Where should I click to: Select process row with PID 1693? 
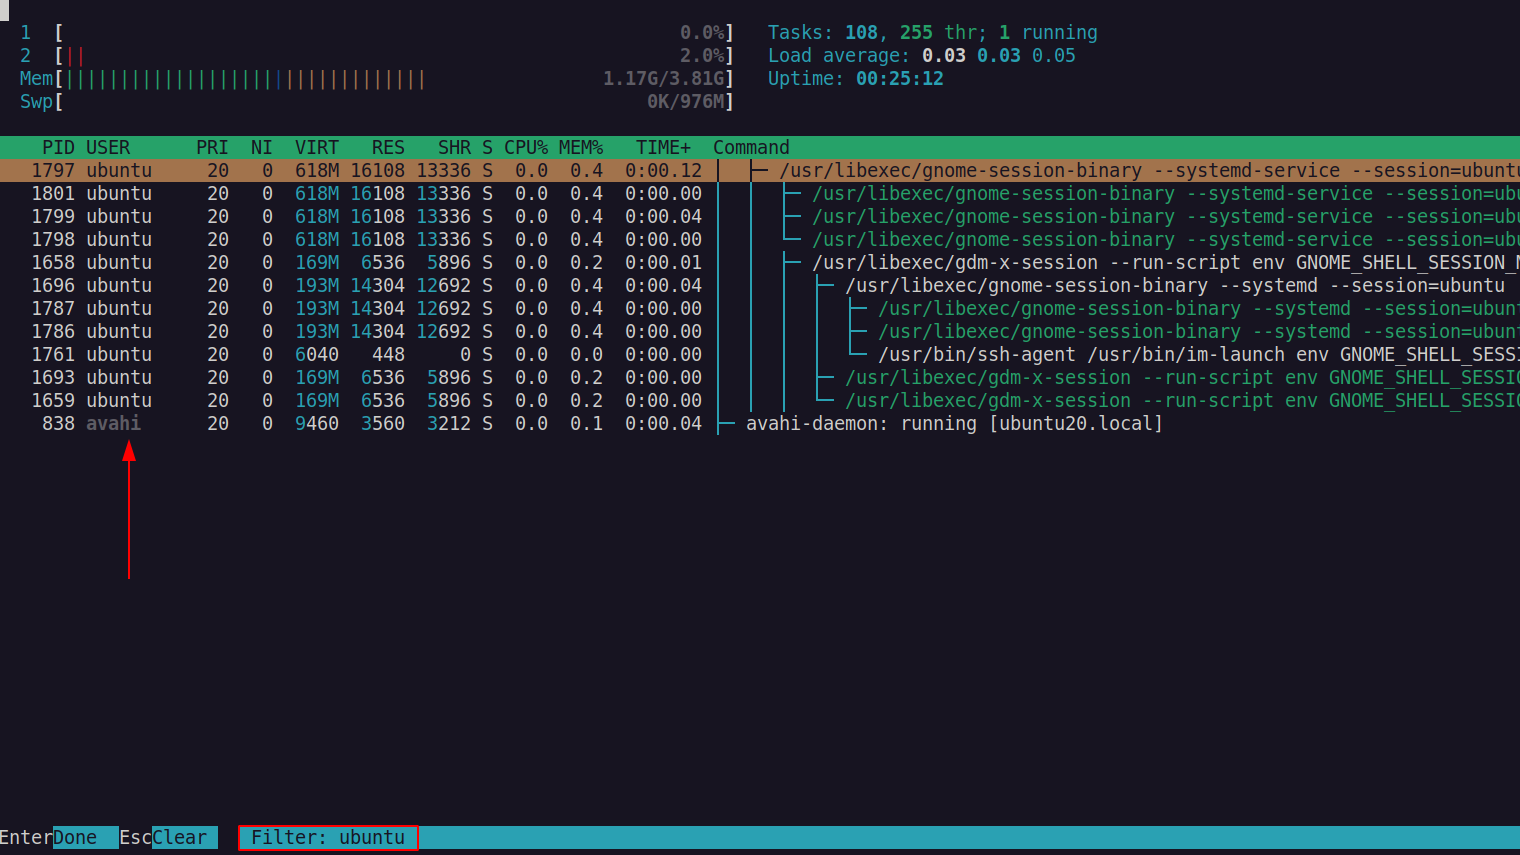[760, 378]
